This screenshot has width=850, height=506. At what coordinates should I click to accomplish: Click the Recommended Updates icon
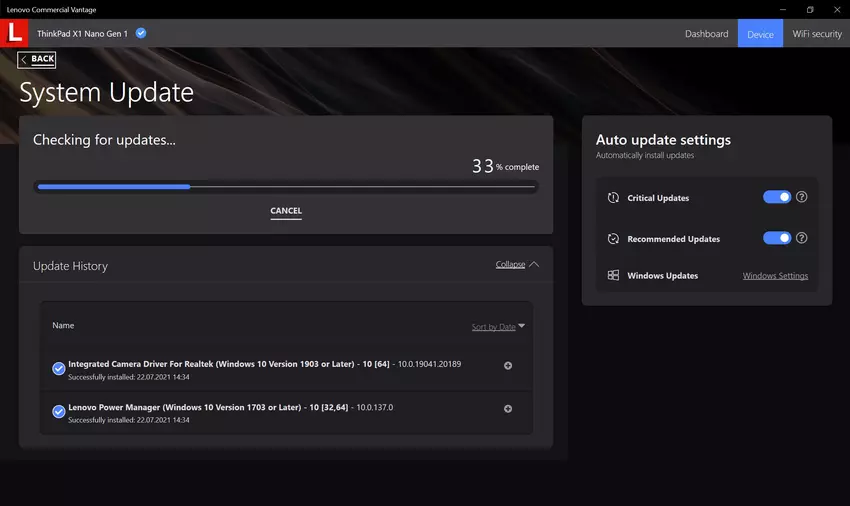coord(613,239)
